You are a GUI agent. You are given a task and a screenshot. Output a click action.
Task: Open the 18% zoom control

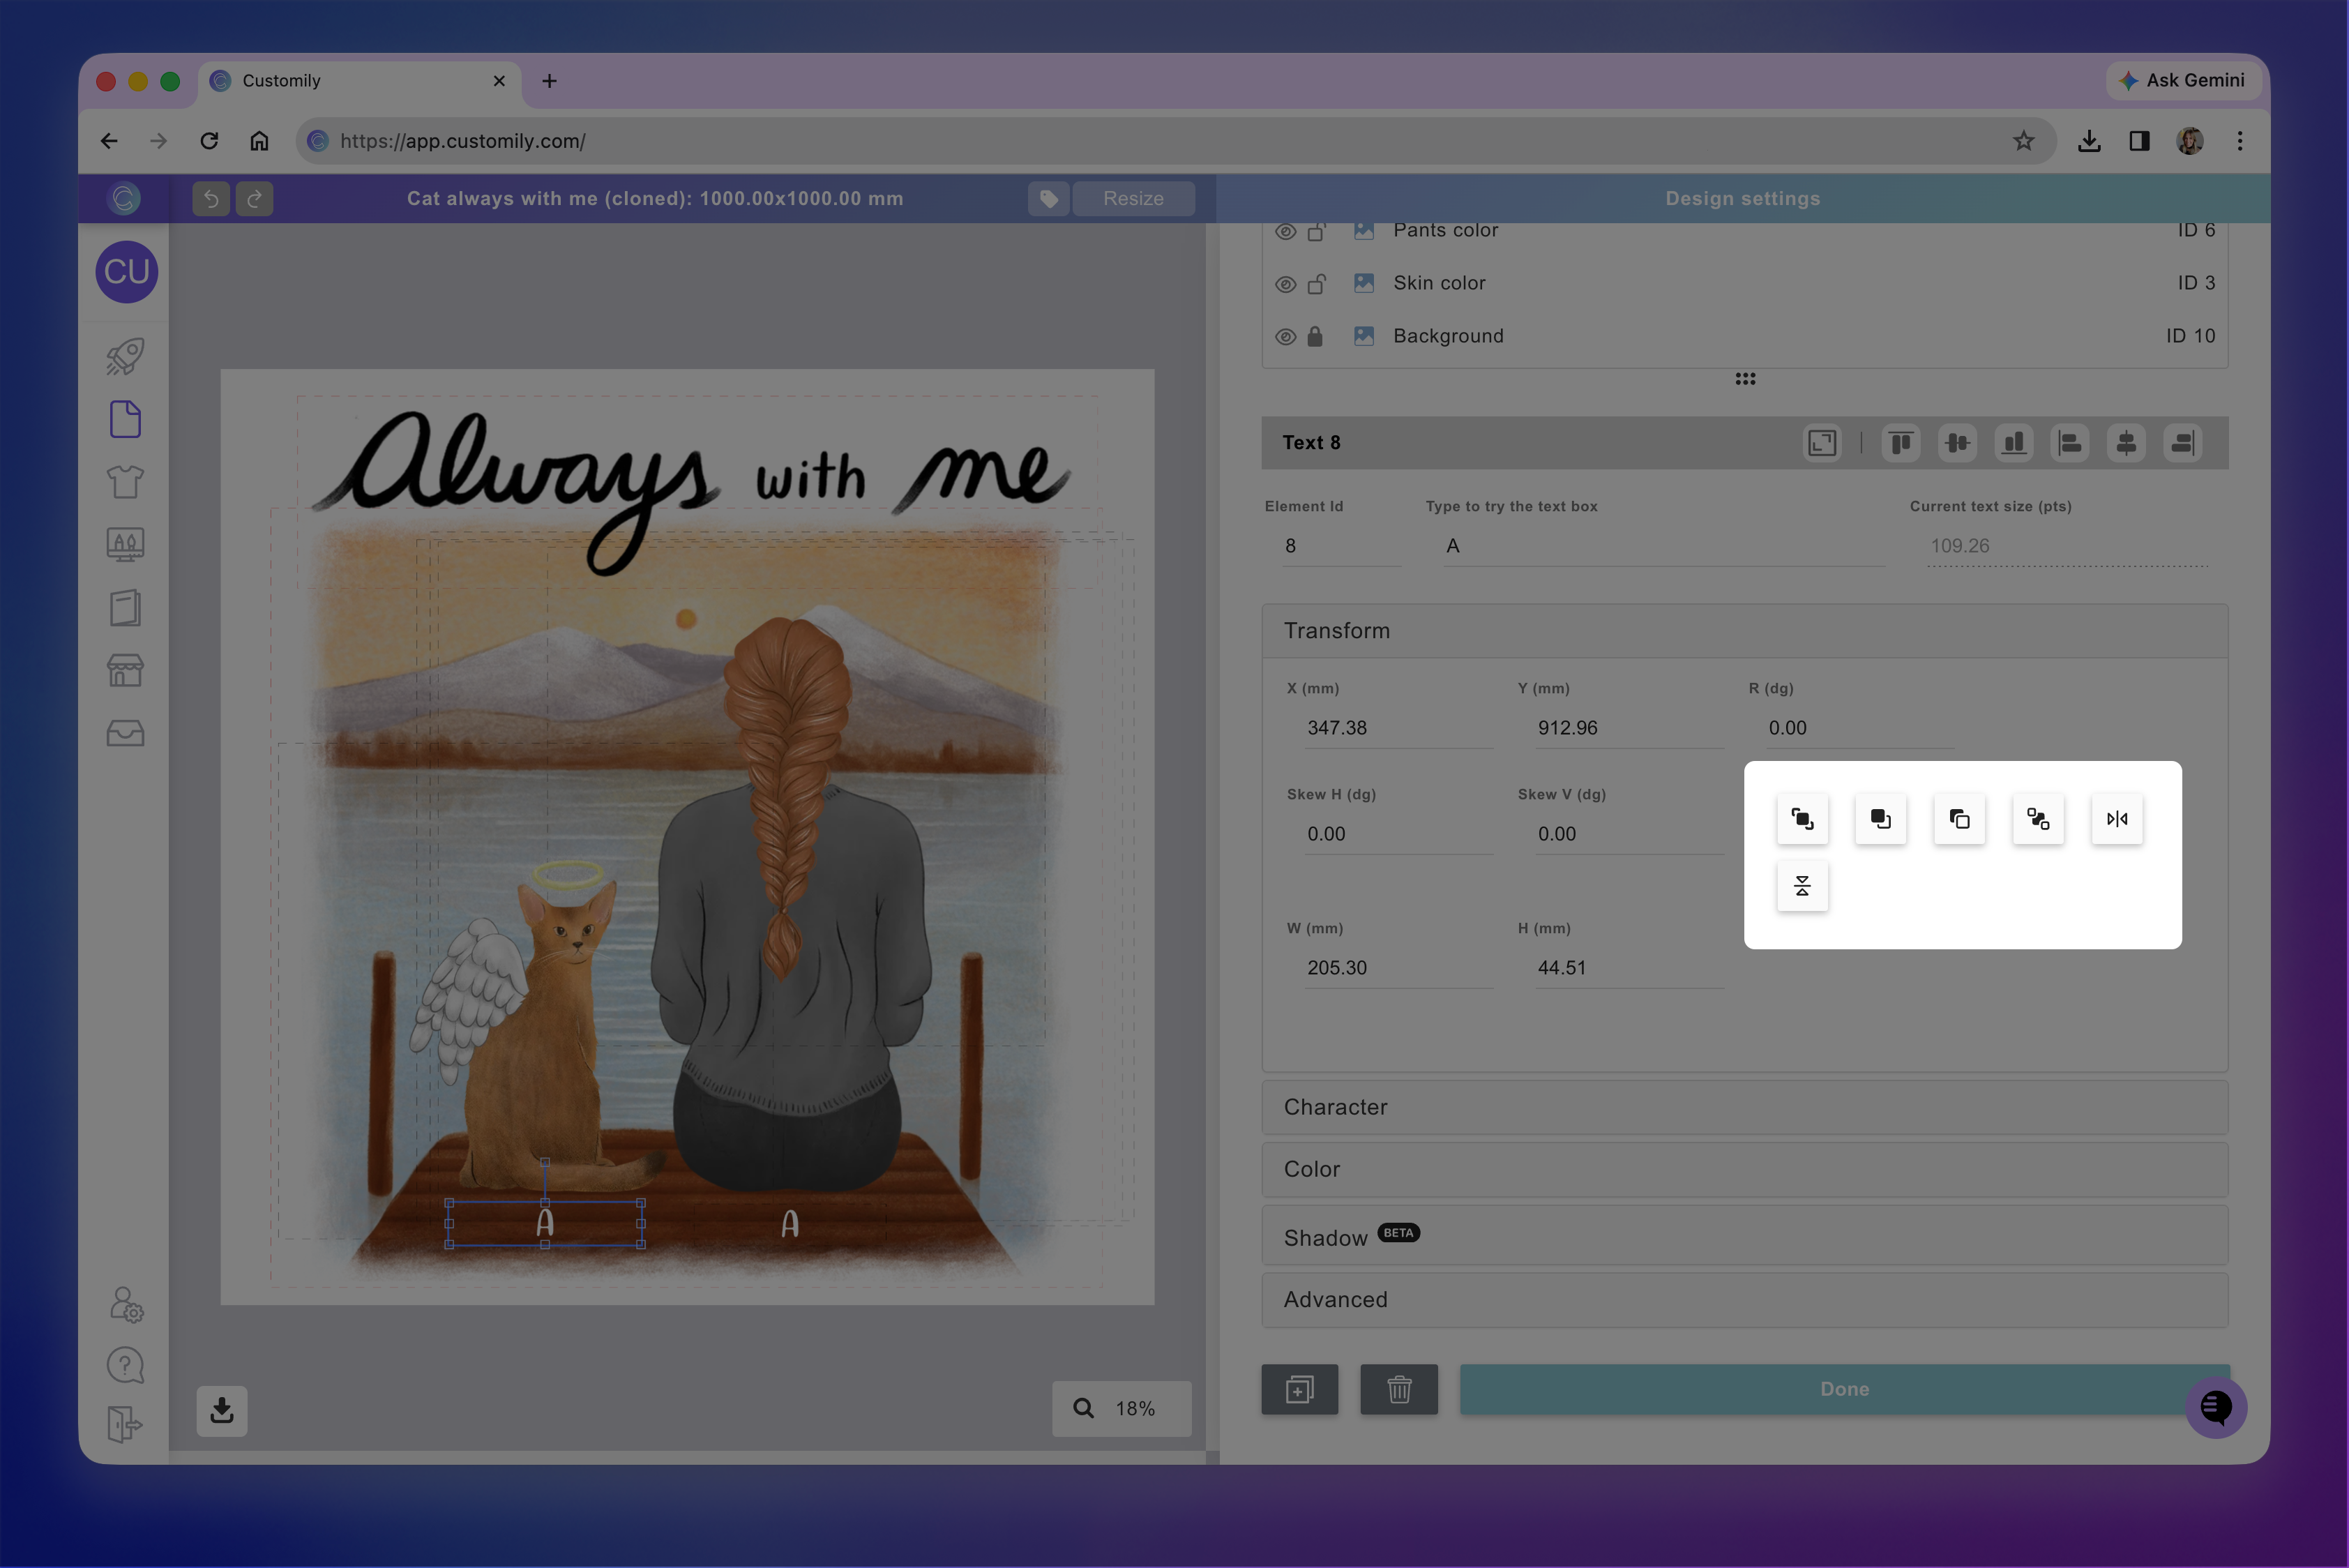1121,1409
